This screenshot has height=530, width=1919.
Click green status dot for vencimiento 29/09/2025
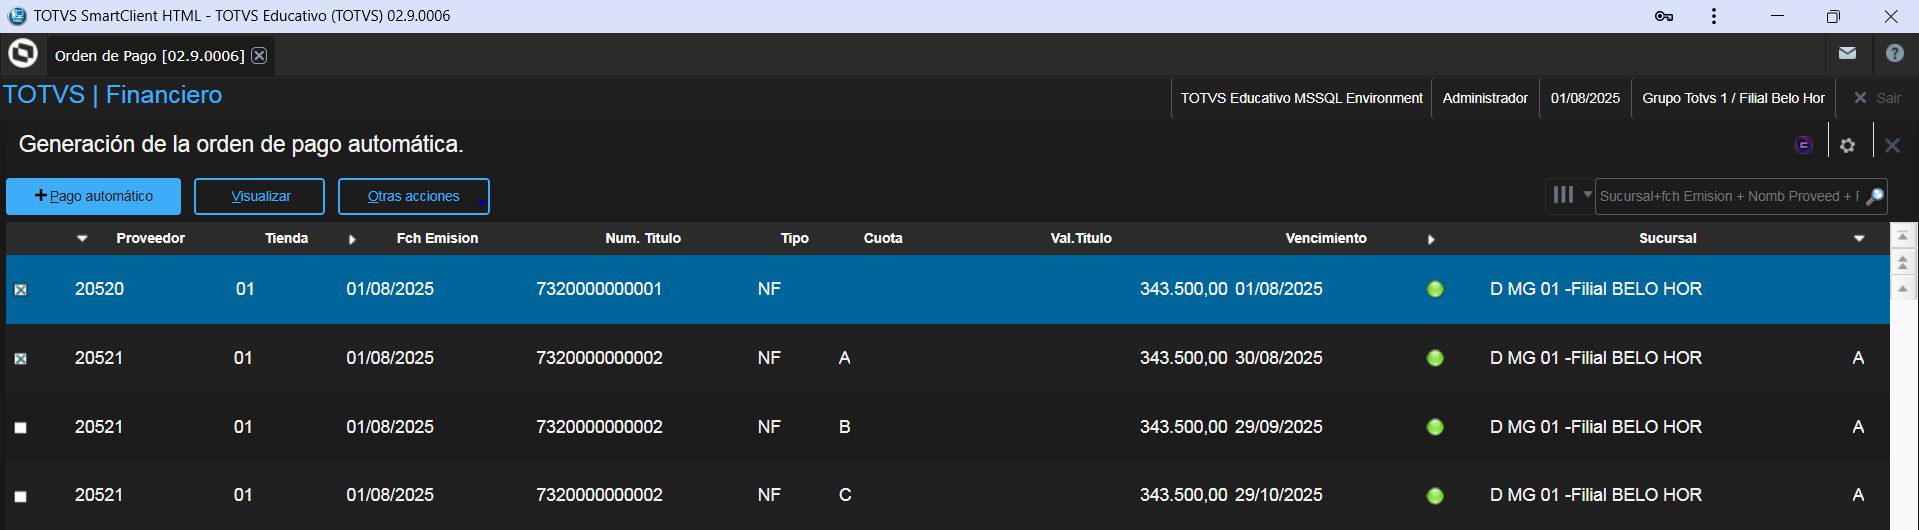click(x=1435, y=427)
